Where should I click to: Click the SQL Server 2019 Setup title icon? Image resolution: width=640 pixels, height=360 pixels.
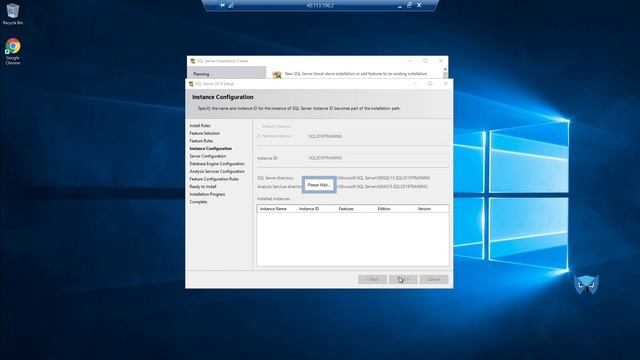pyautogui.click(x=191, y=84)
